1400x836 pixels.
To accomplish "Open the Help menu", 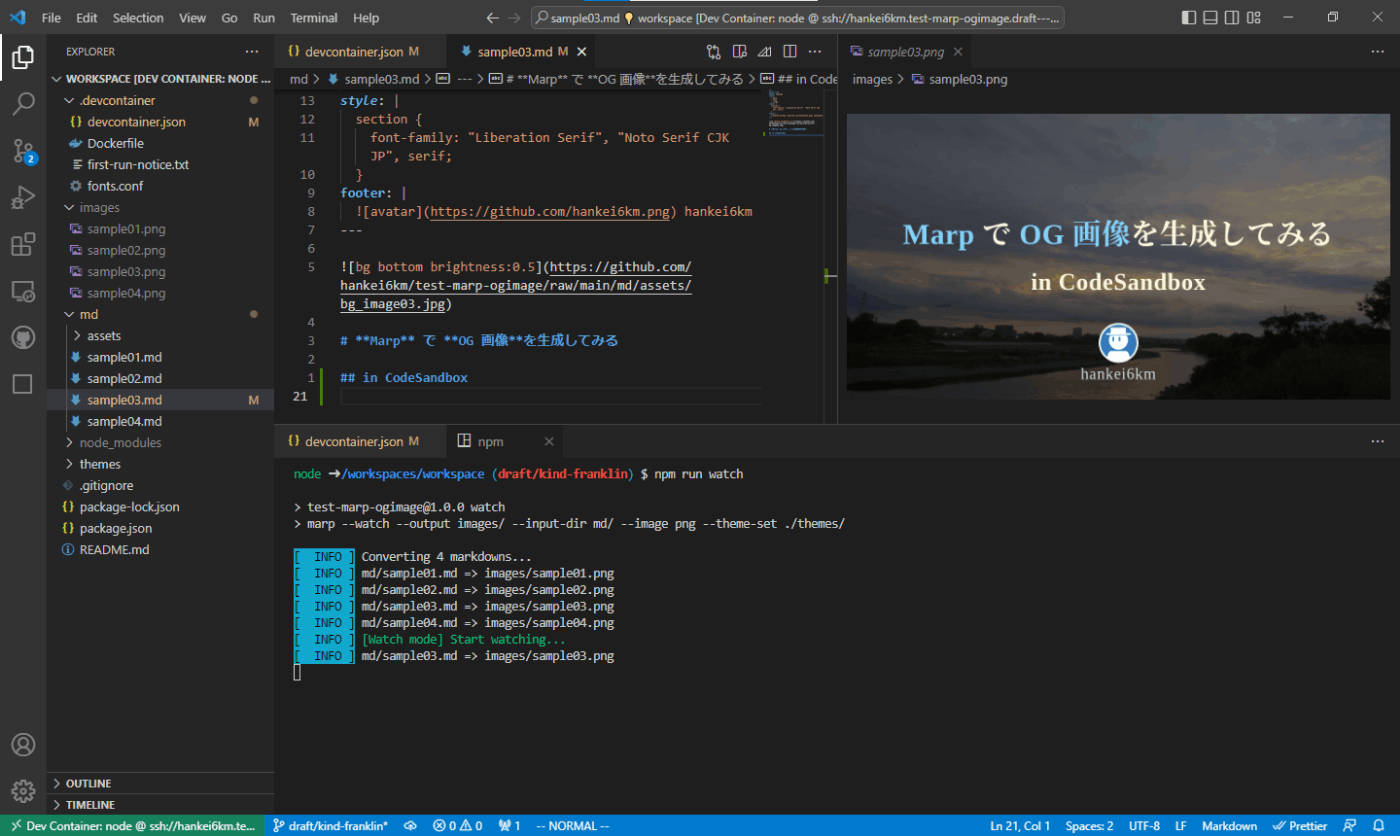I will [366, 18].
